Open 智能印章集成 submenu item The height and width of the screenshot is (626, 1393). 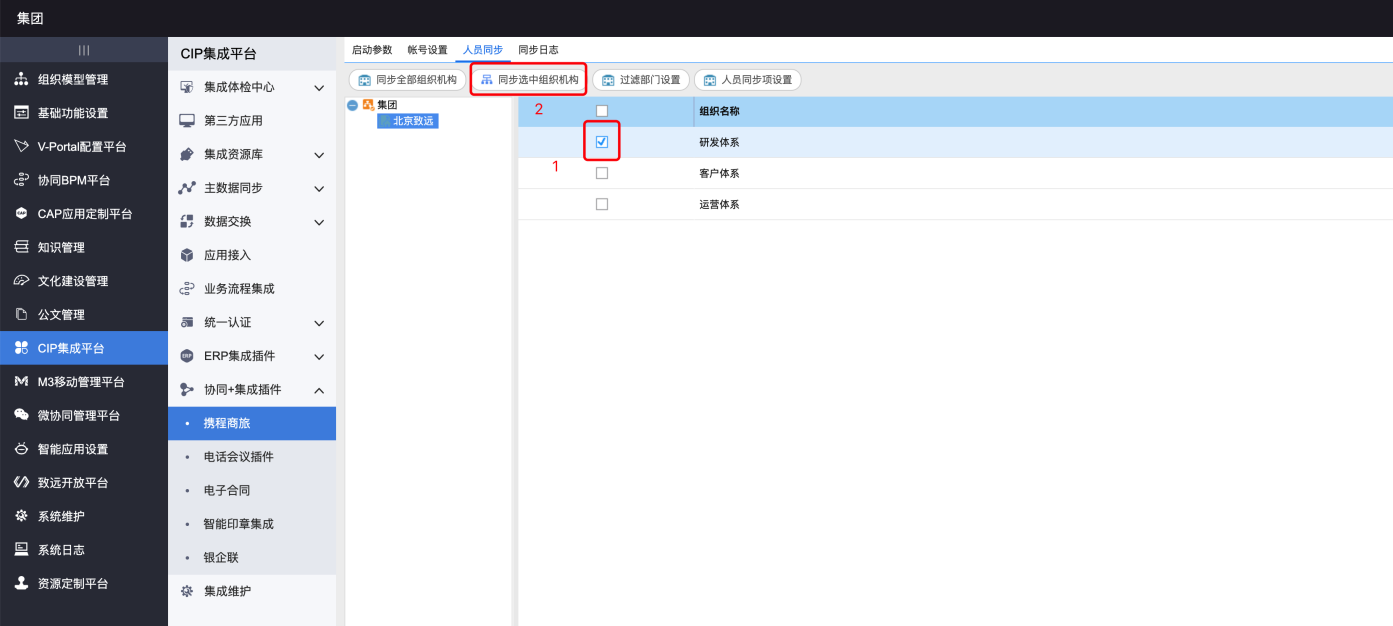click(252, 524)
